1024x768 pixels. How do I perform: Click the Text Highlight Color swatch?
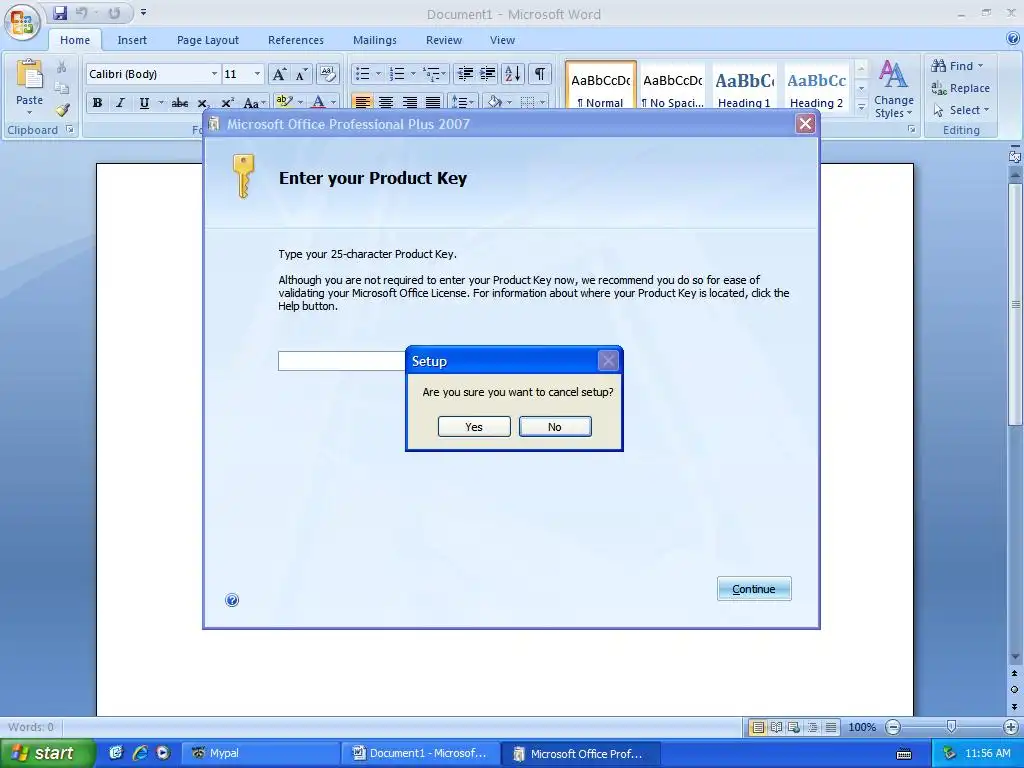click(284, 103)
